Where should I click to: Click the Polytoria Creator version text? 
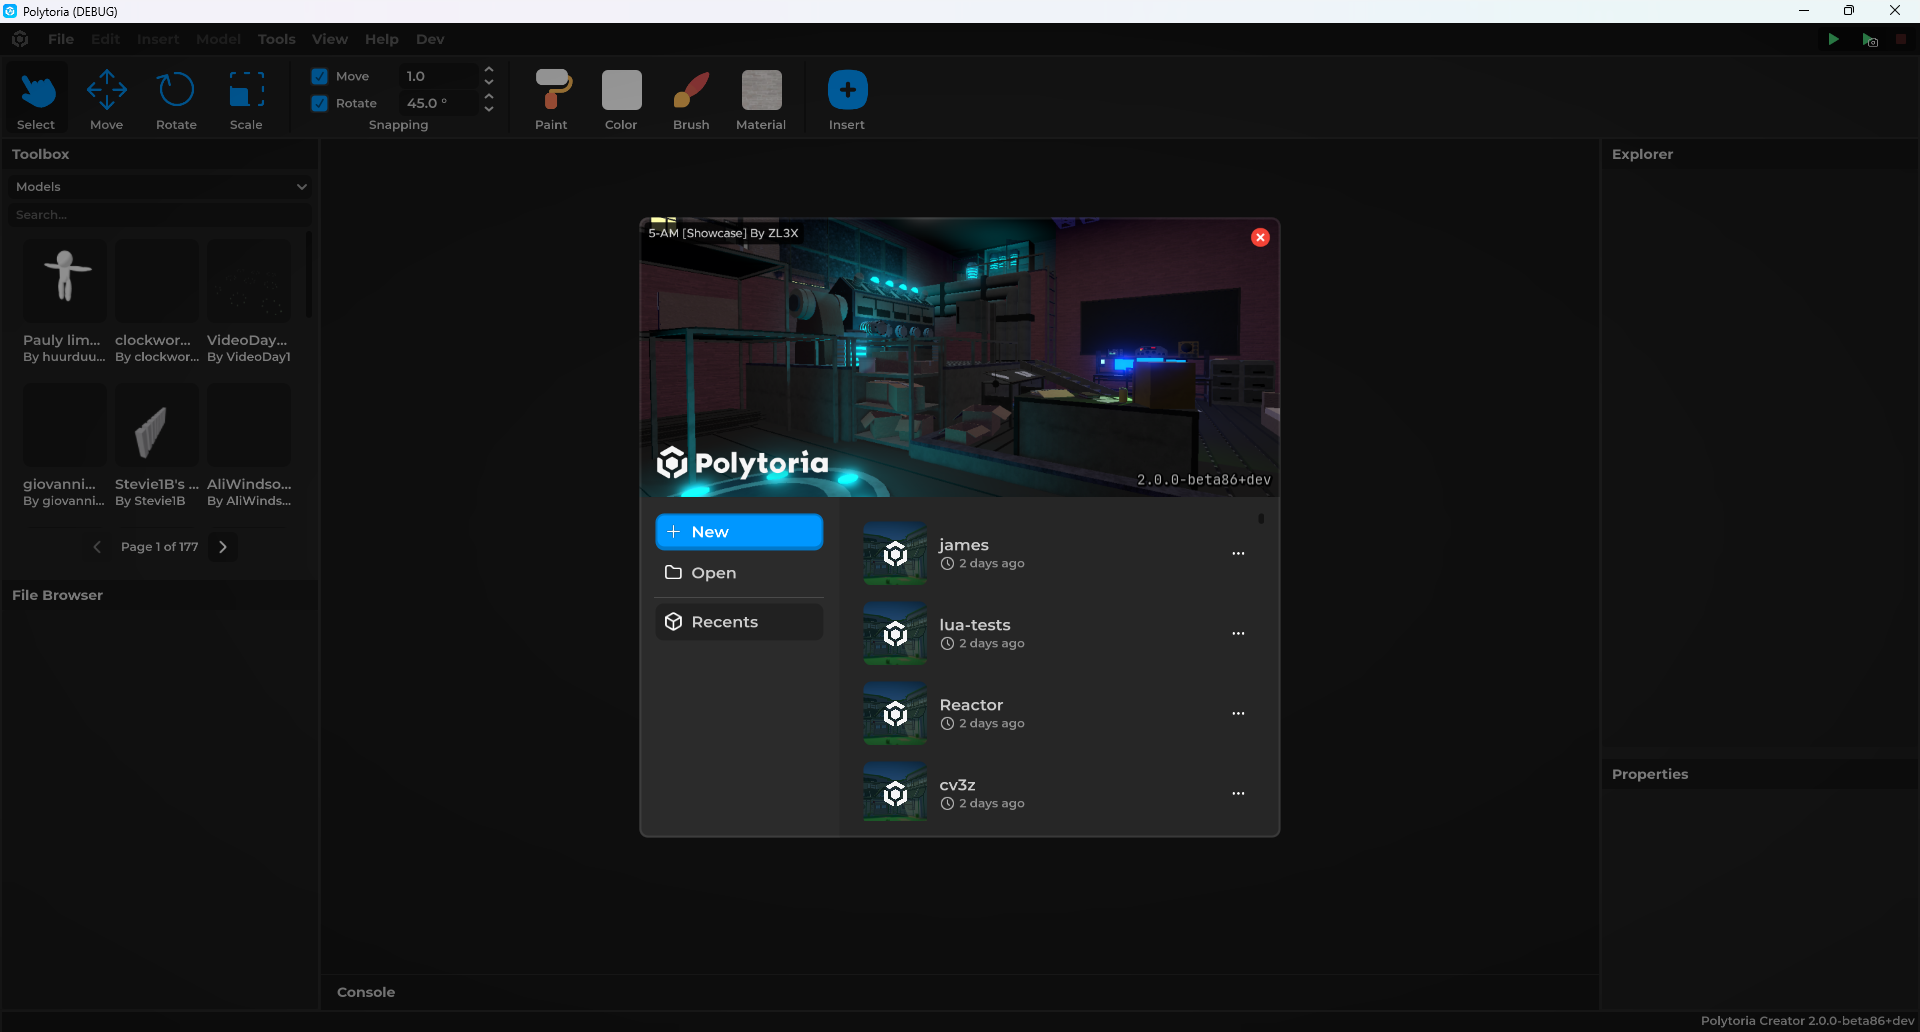(x=1808, y=1021)
